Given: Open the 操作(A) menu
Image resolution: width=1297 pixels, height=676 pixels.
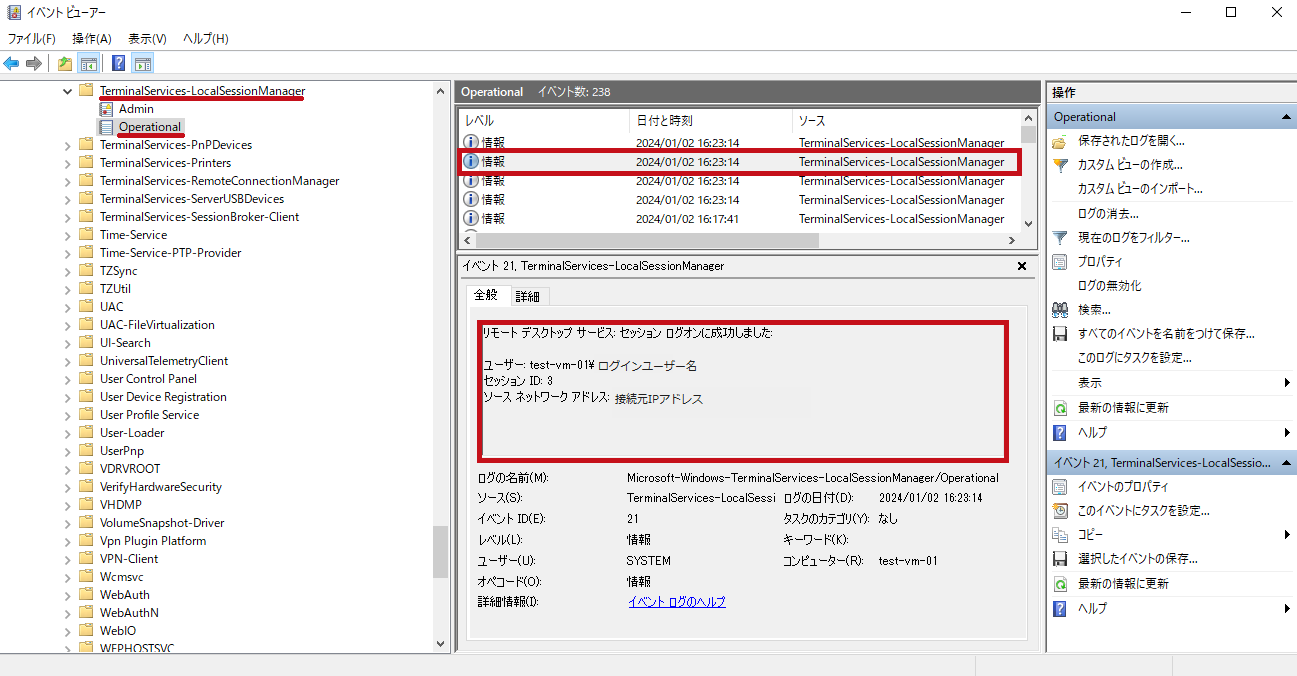Looking at the screenshot, I should click(x=92, y=38).
